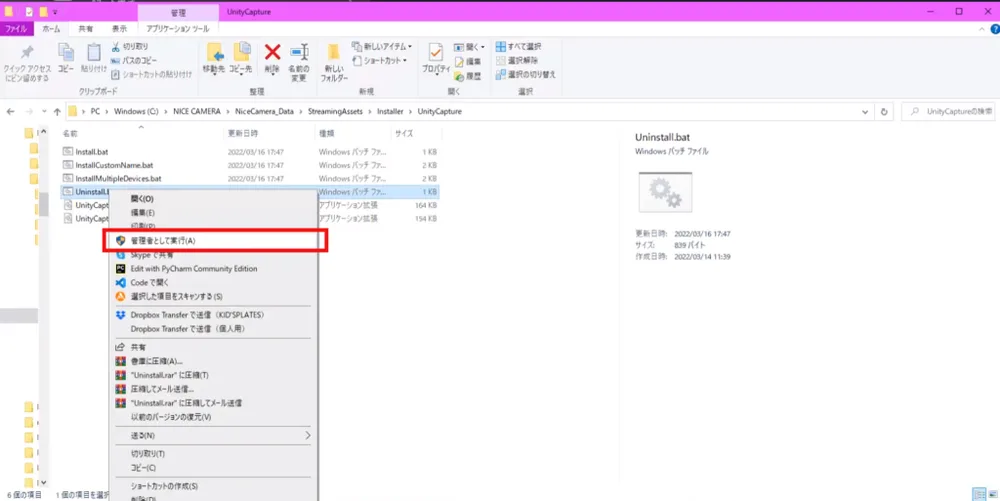Click the Cut (切り取り) scissors command
Image resolution: width=1000 pixels, height=501 pixels.
tap(130, 47)
